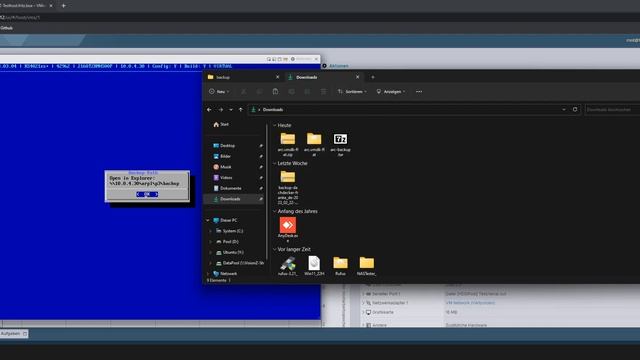The image size is (640, 360).
Task: Click the VM Network link for Netzwerkadapter 1
Action: pos(470,303)
